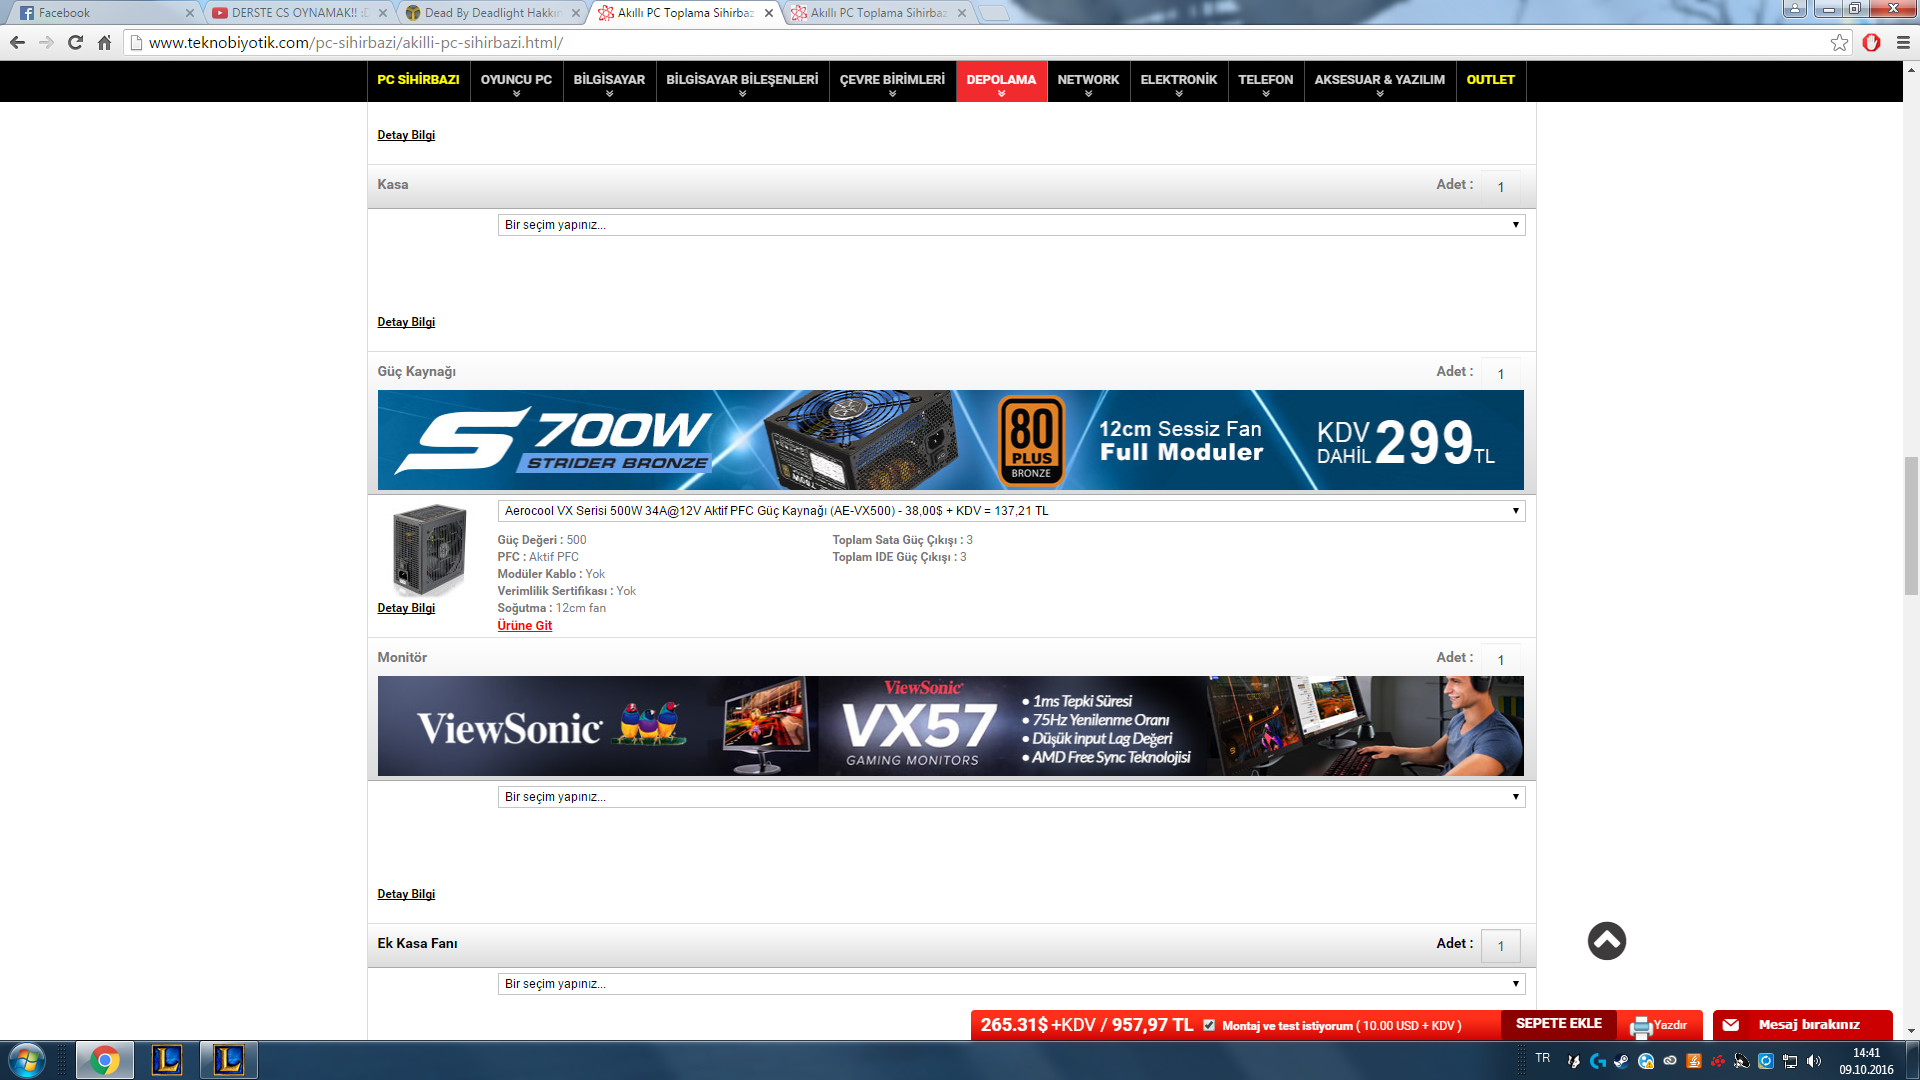Click Detay Bilgi under the power supply image
The height and width of the screenshot is (1080, 1920).
[406, 608]
